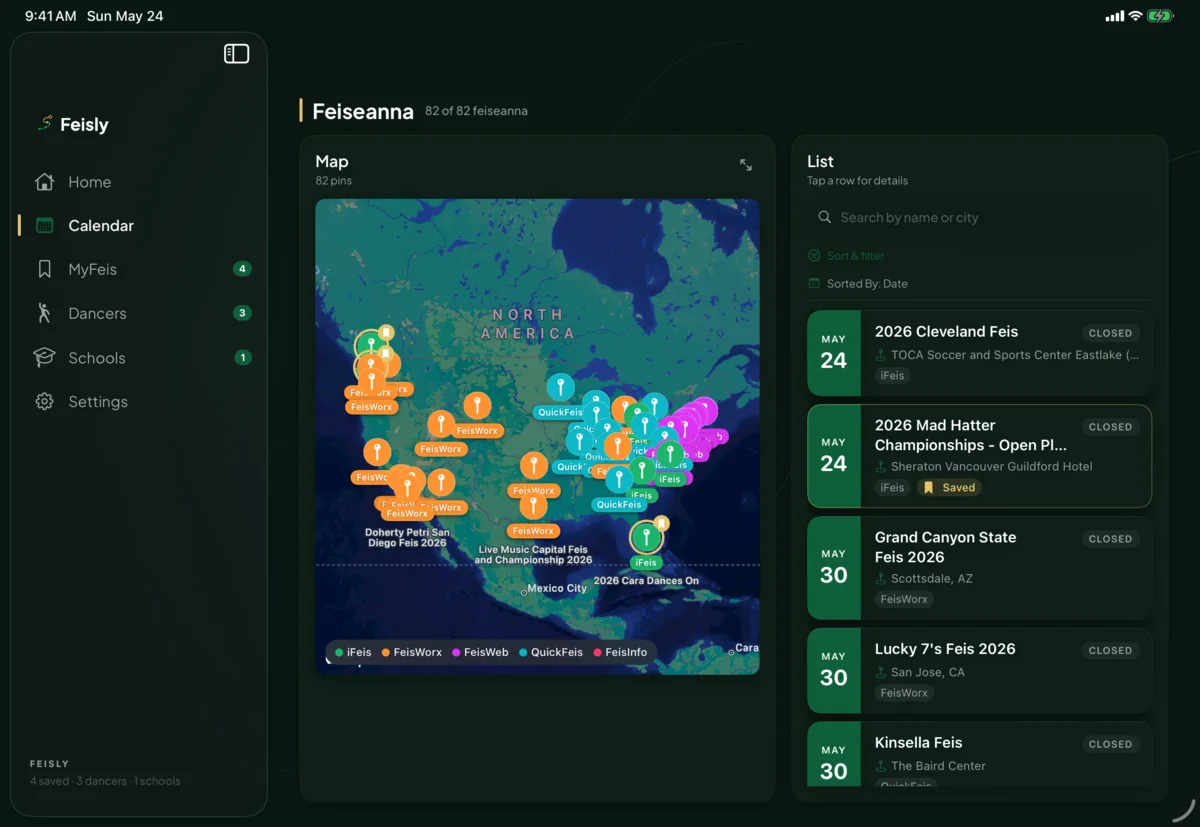Click the Saved tag on Mad Hatter
The height and width of the screenshot is (827, 1200).
949,488
